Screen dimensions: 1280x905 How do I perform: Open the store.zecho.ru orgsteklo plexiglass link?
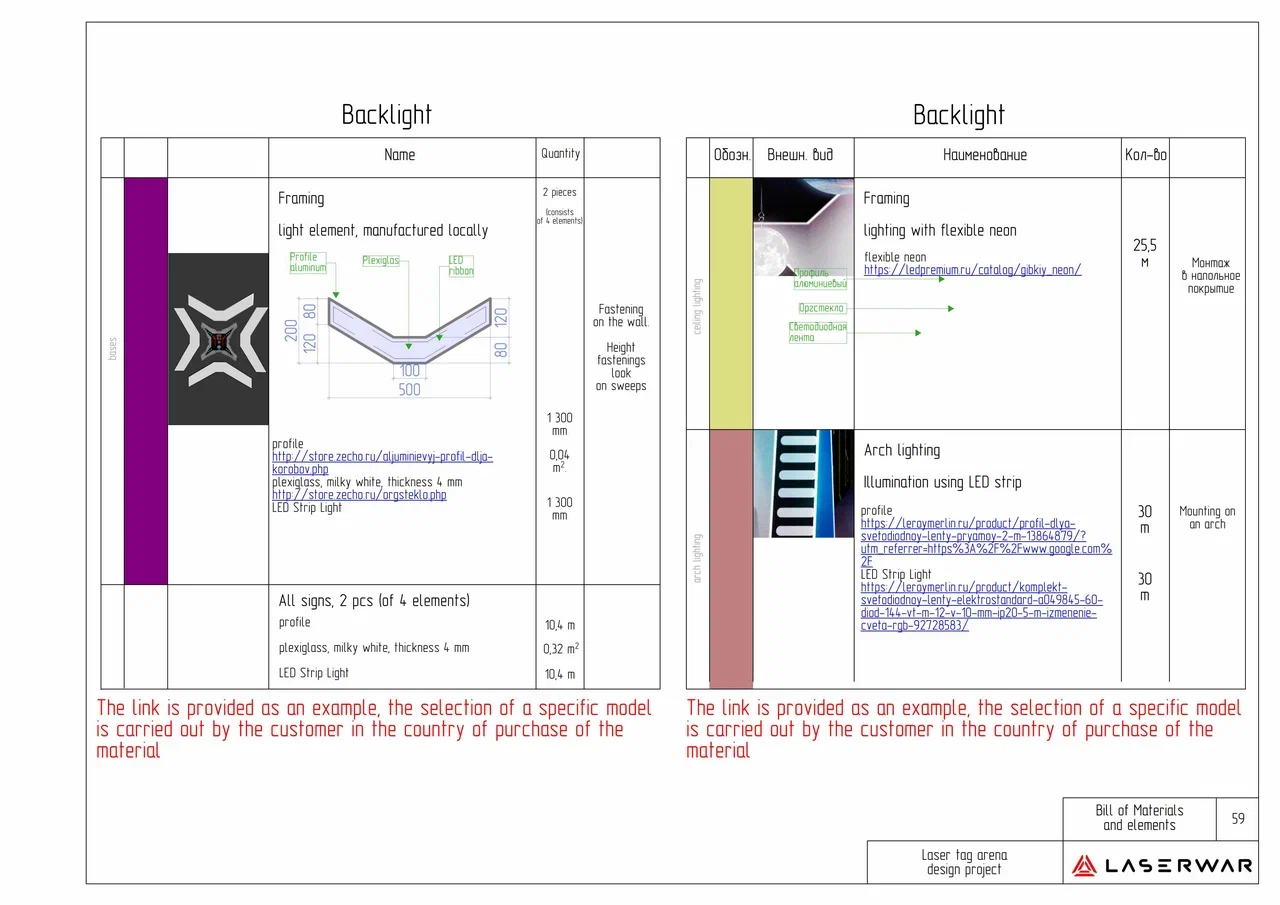pos(360,494)
